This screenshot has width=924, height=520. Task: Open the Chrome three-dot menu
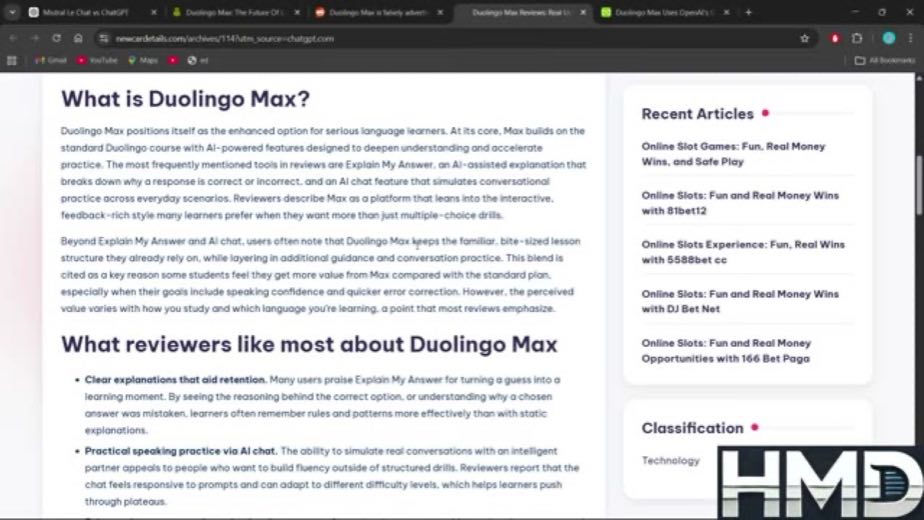[x=911, y=38]
